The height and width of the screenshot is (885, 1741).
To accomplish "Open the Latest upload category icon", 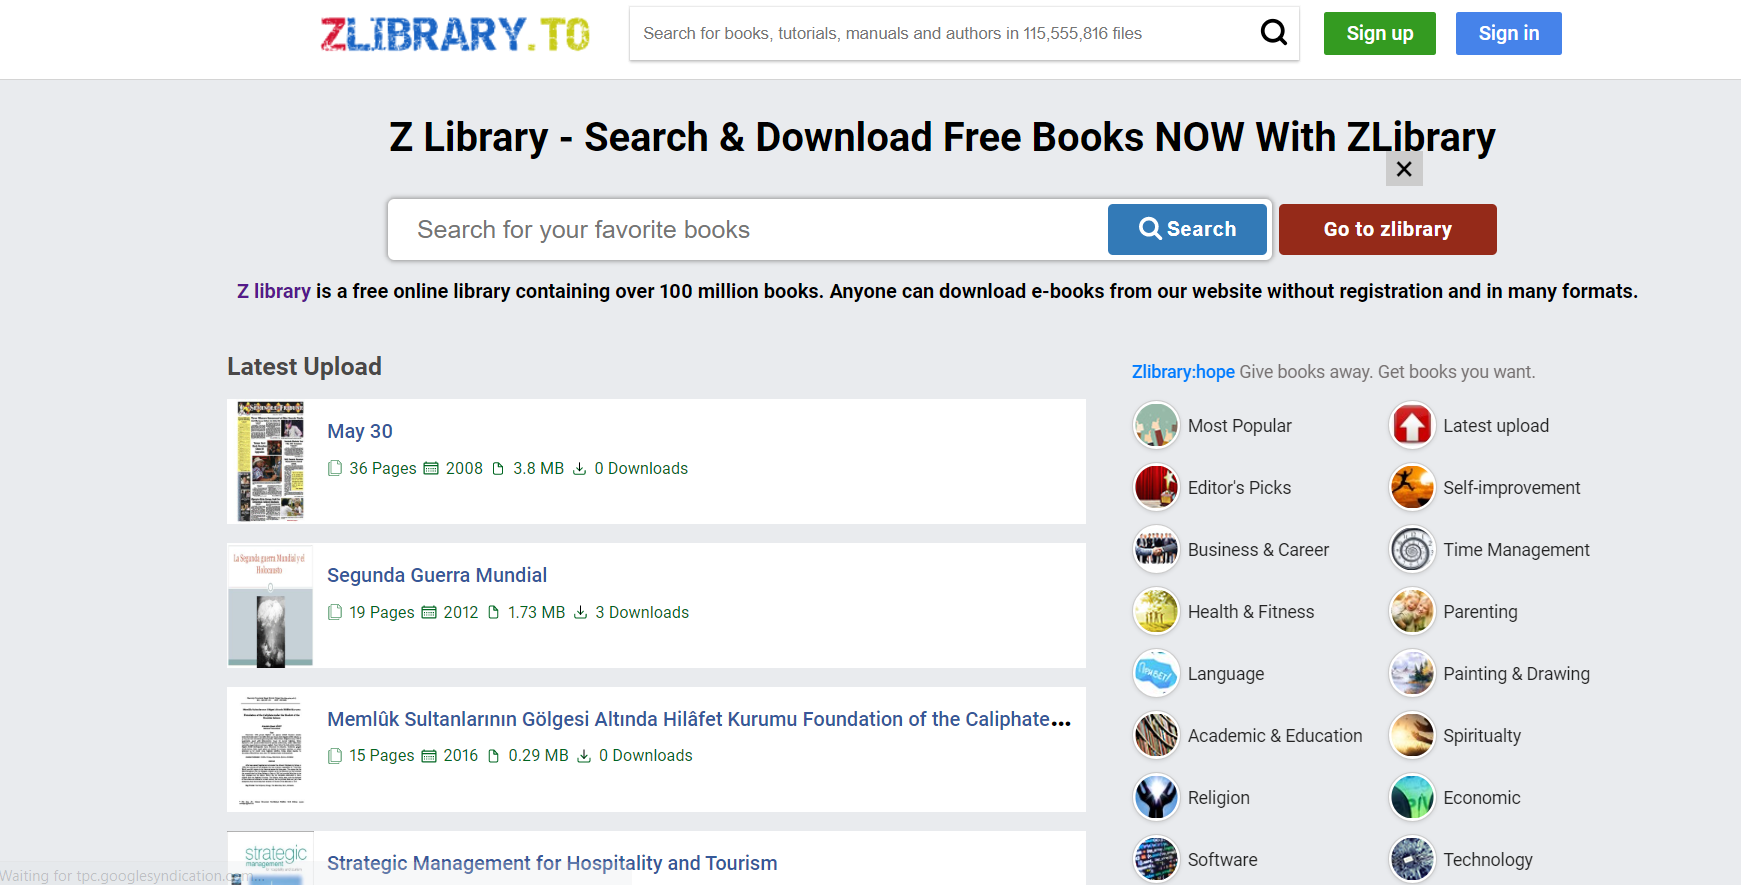I will pos(1412,426).
